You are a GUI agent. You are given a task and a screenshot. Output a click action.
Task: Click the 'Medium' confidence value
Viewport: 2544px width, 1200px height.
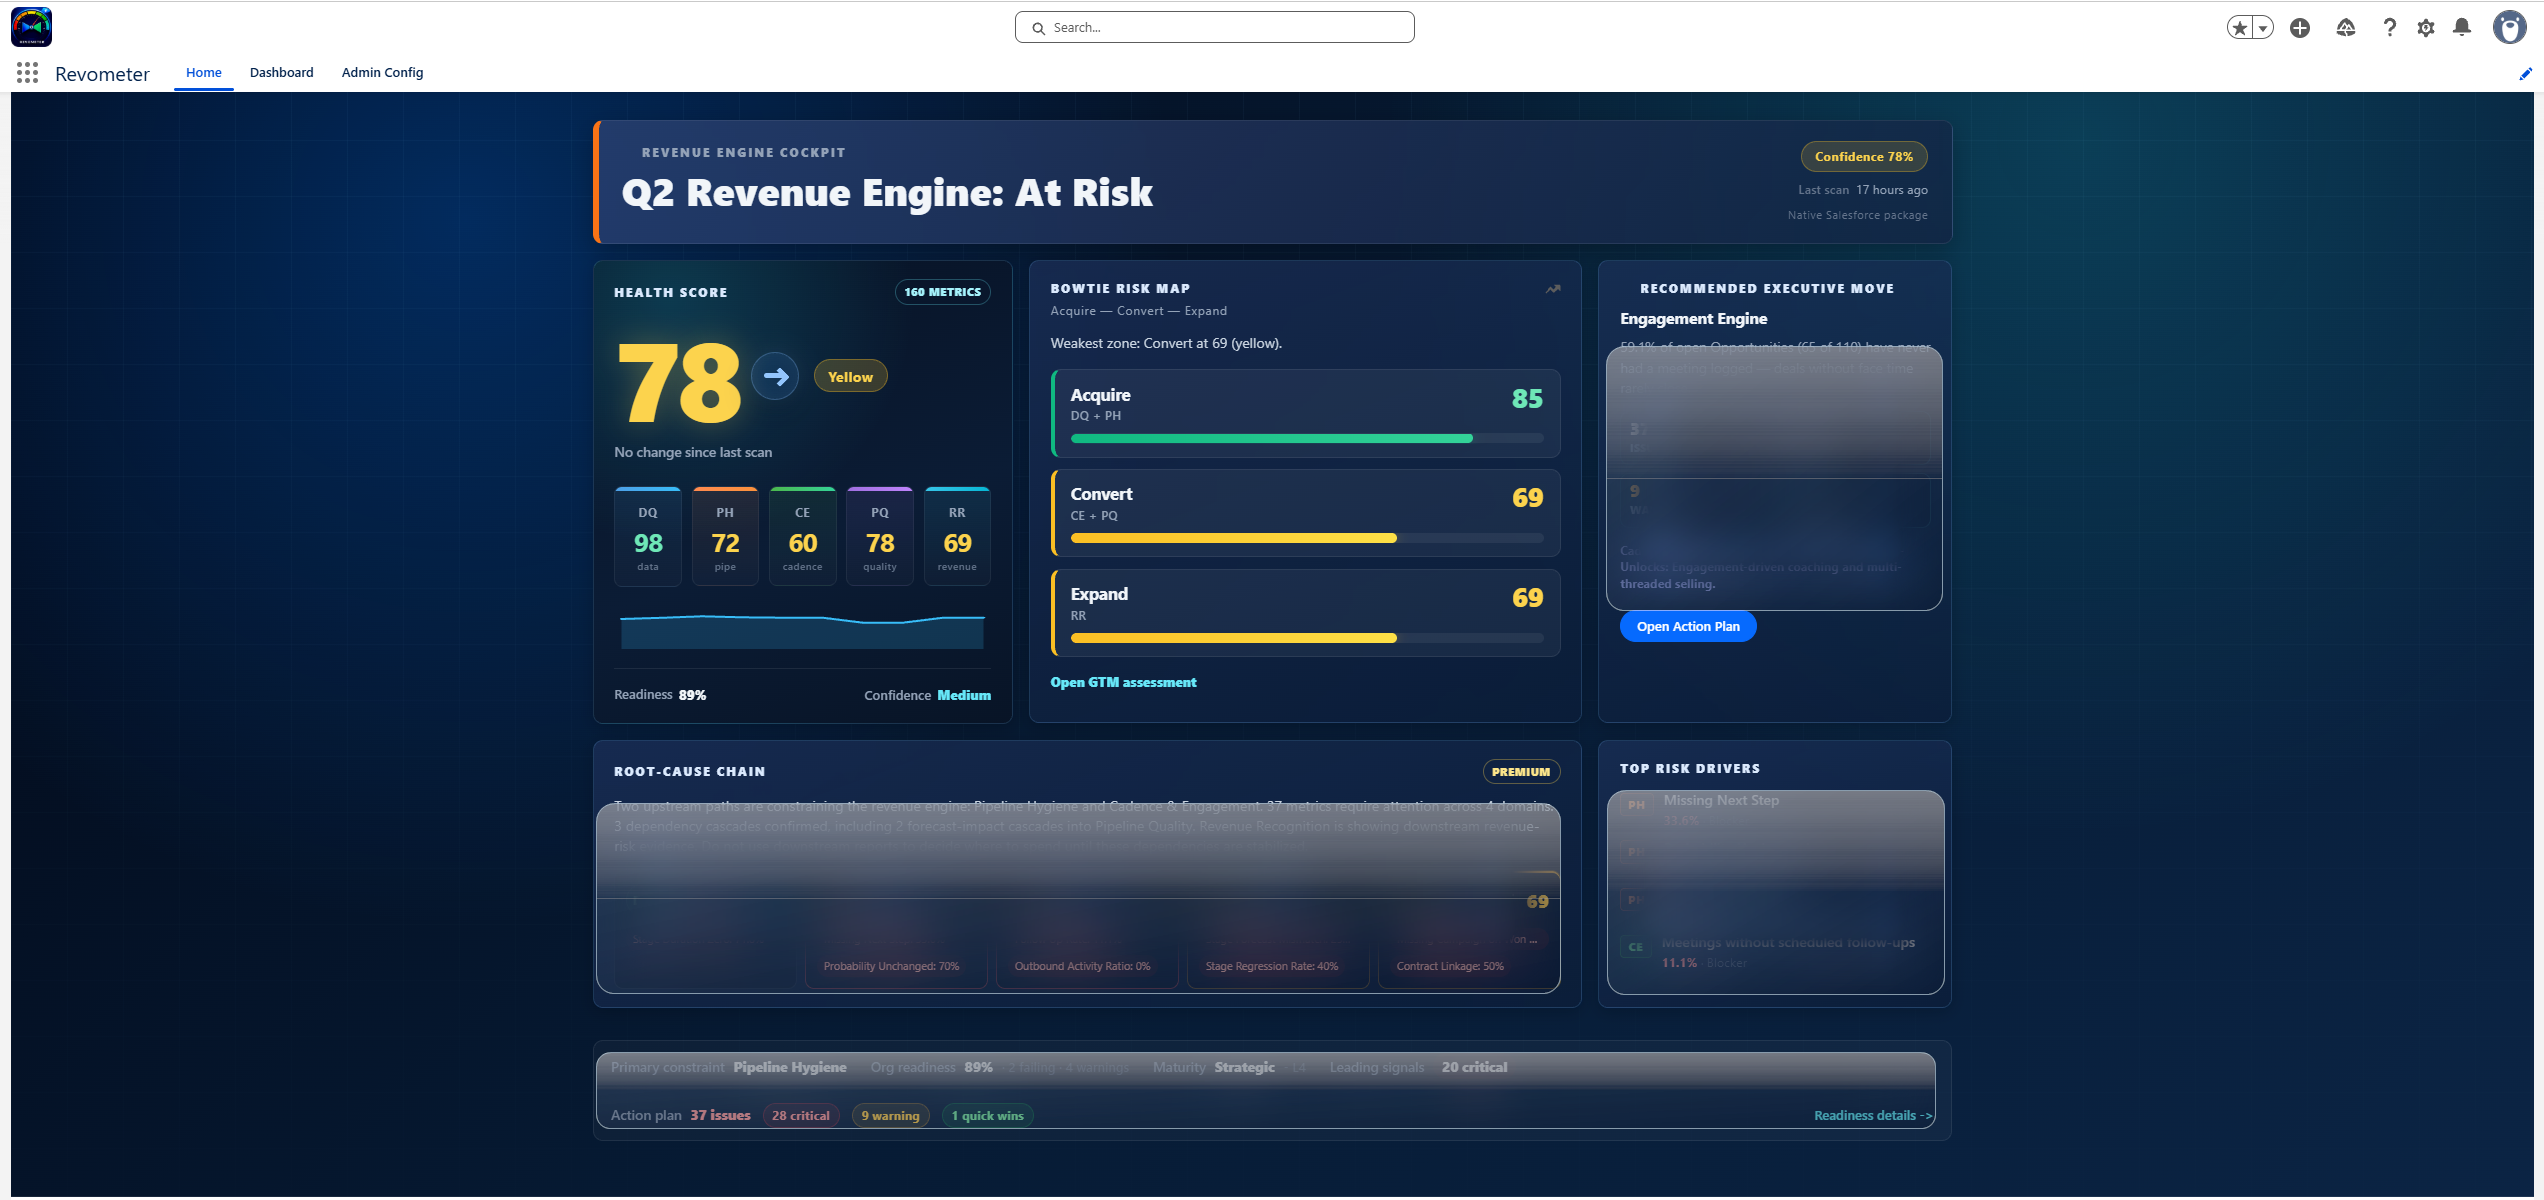[x=964, y=695]
